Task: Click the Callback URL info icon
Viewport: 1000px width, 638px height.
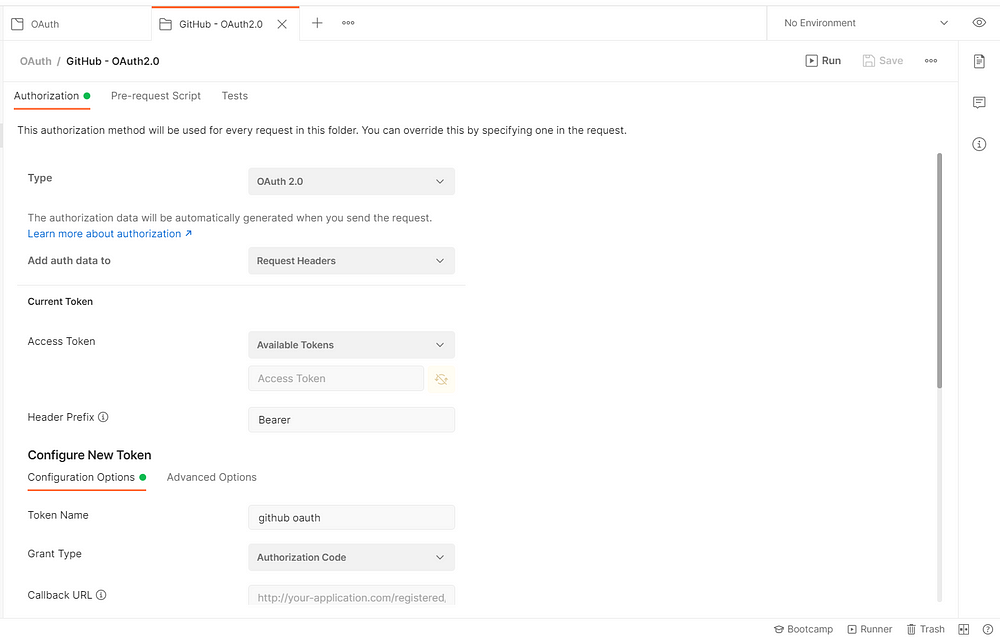Action: coord(101,595)
